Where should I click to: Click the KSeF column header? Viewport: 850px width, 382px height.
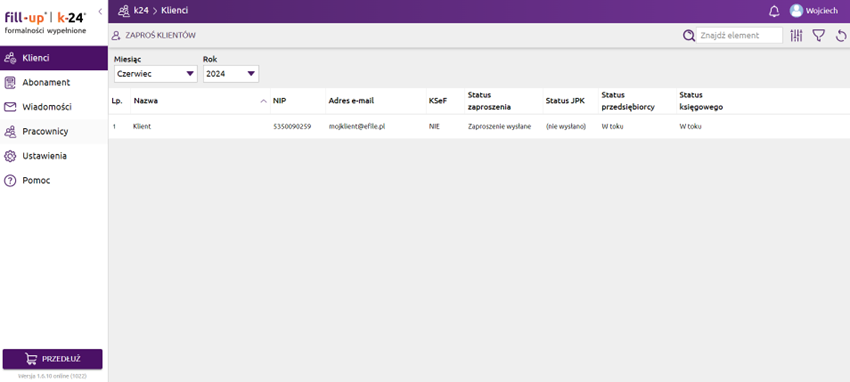click(446, 101)
